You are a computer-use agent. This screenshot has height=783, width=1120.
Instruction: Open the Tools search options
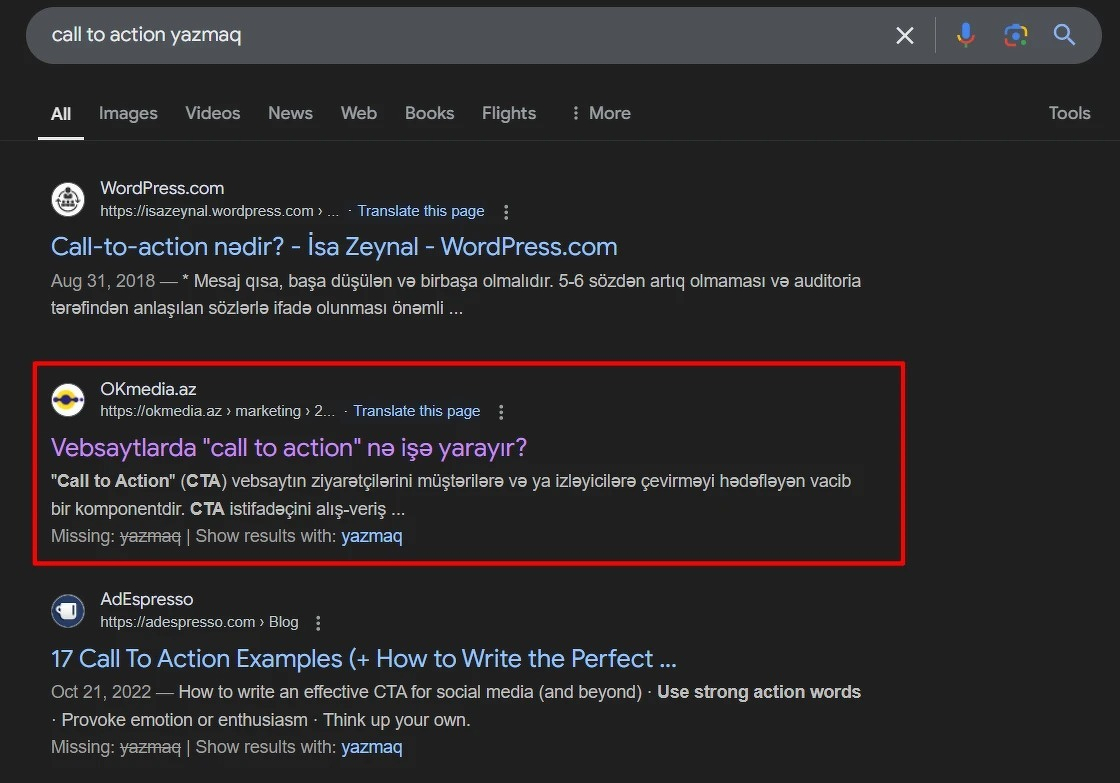(1069, 113)
